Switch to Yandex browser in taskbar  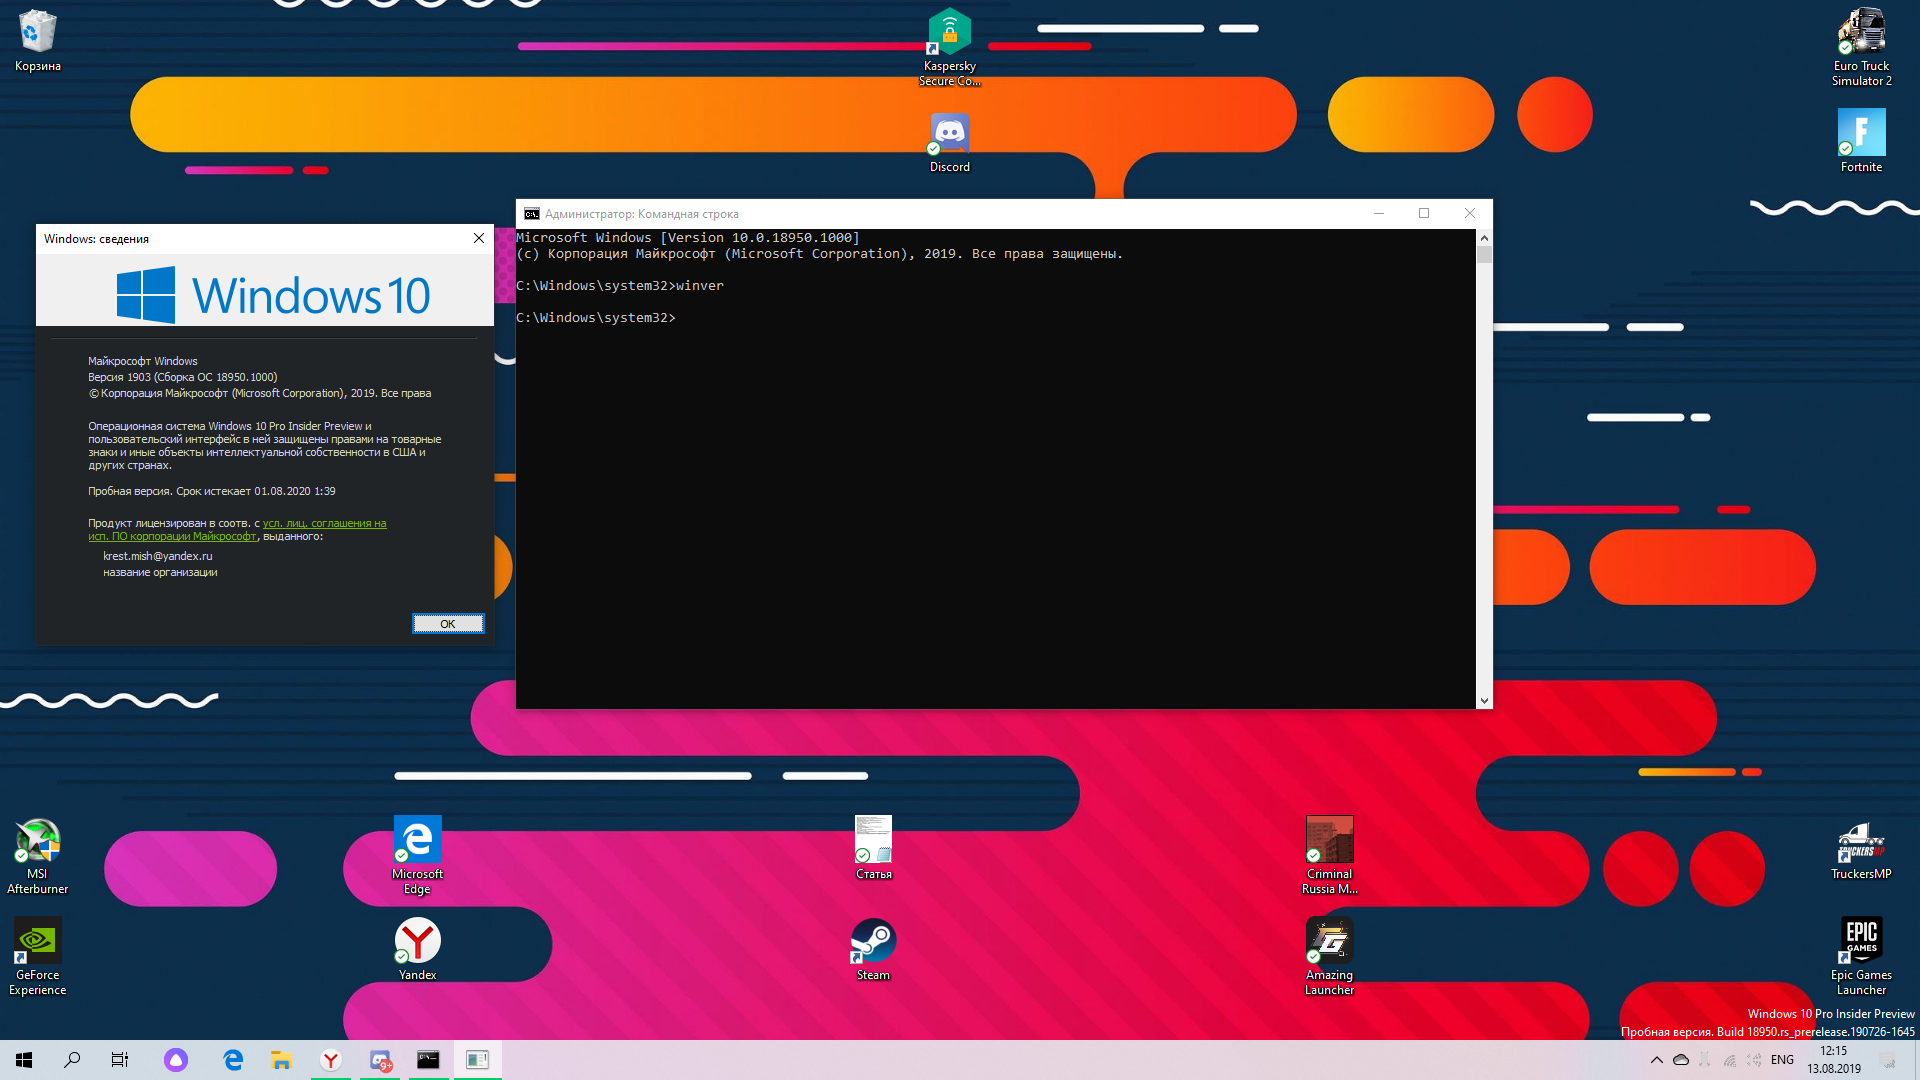(330, 1060)
